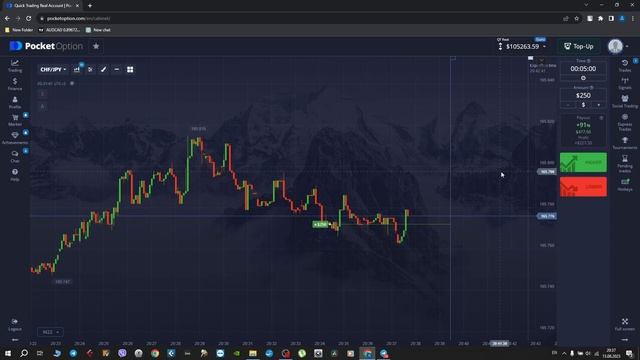Open the Finance dollar icon
This screenshot has width=640, height=360.
point(15,84)
